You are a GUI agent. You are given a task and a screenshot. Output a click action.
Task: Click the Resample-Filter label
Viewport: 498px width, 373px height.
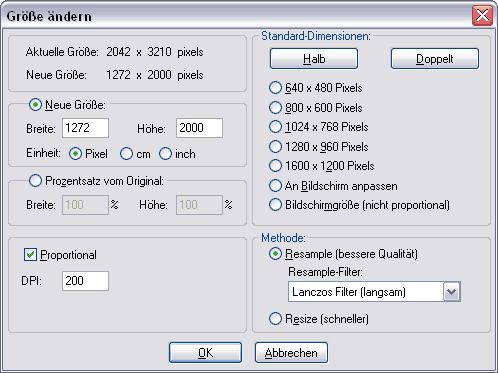pyautogui.click(x=325, y=272)
